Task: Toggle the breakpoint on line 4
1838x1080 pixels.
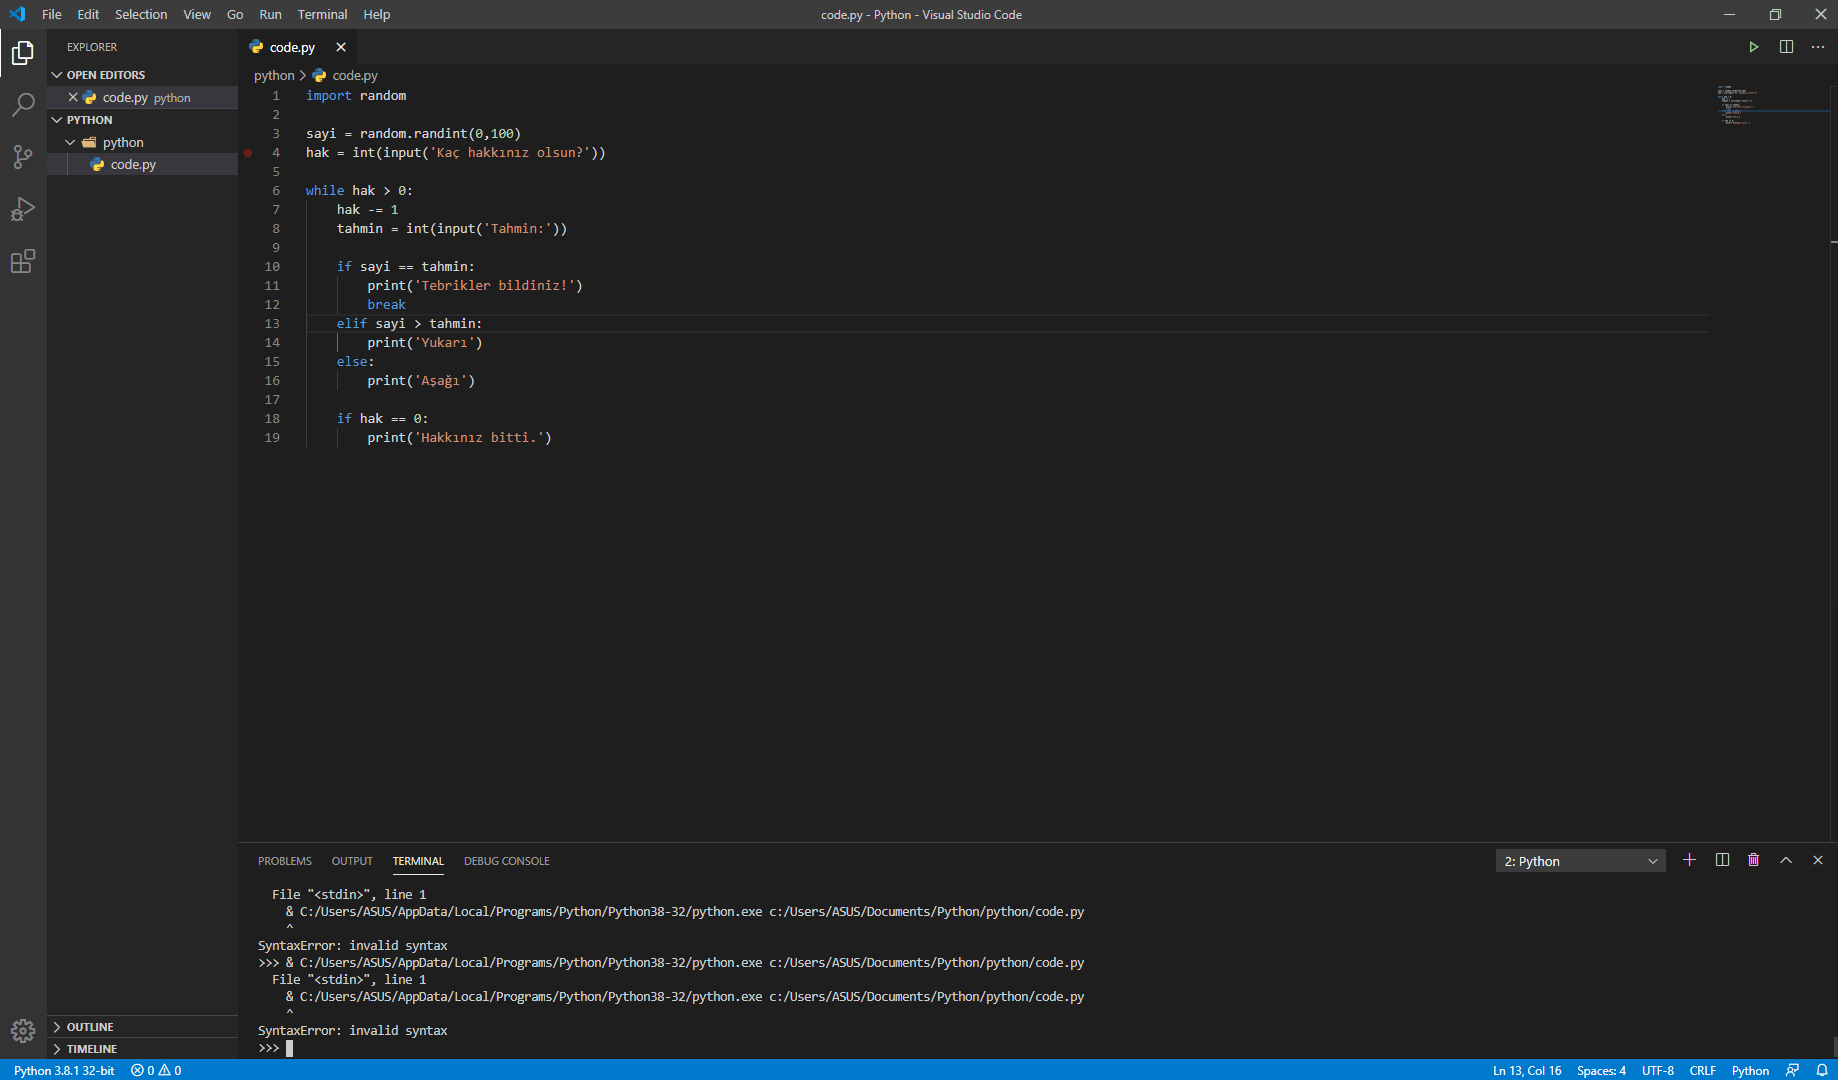Action: 248,152
